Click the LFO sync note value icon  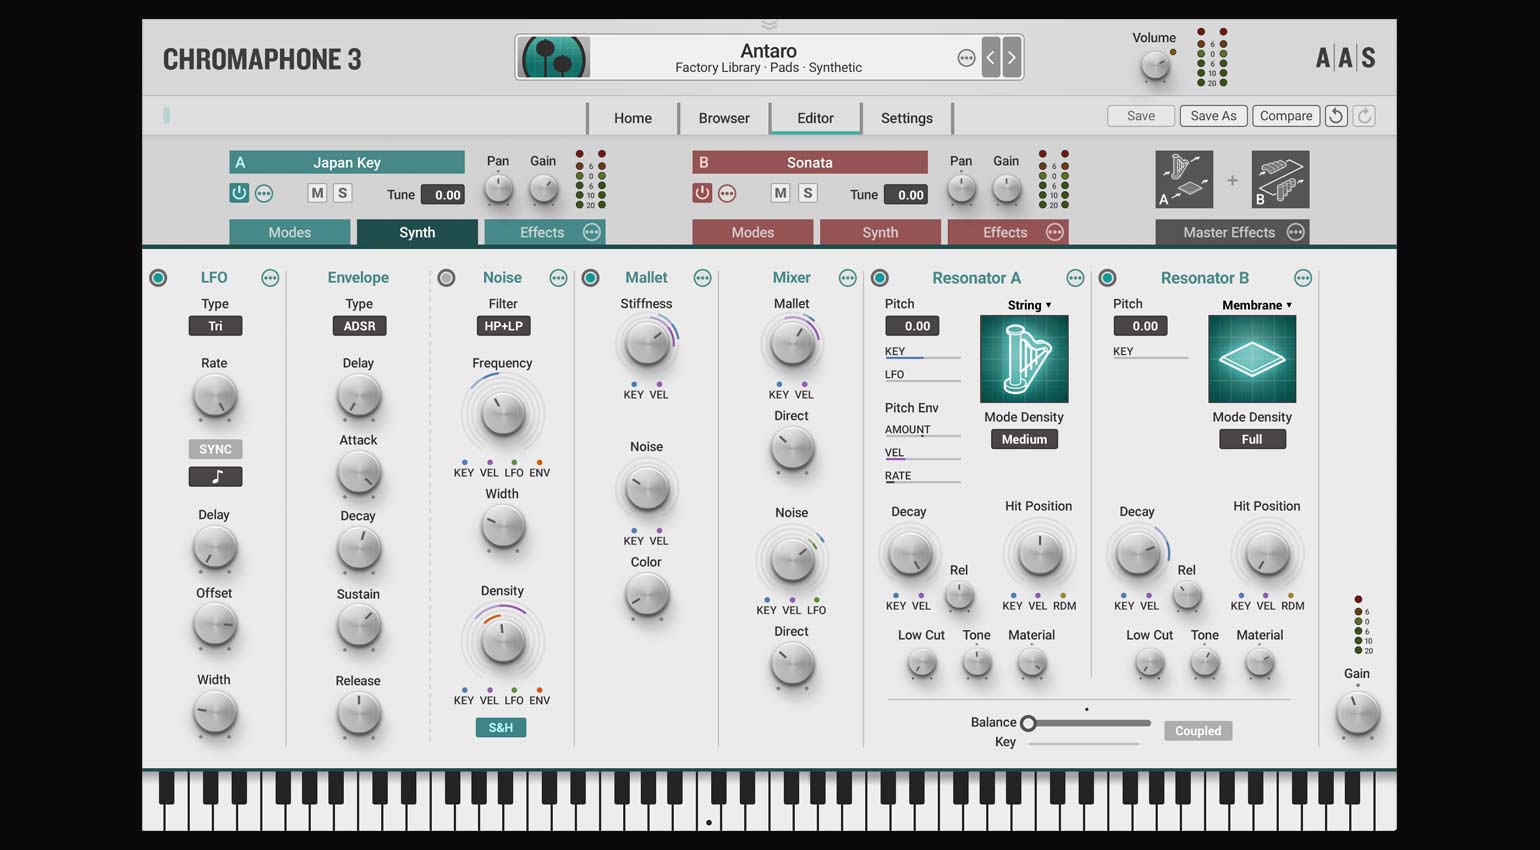(215, 477)
